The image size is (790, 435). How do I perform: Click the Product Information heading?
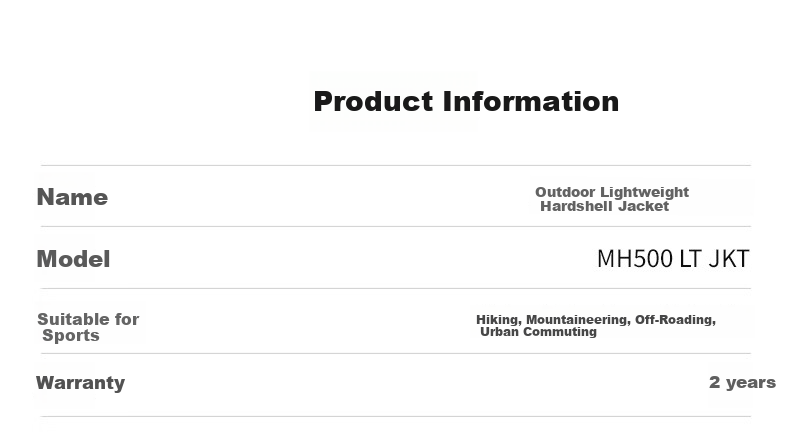coord(466,101)
